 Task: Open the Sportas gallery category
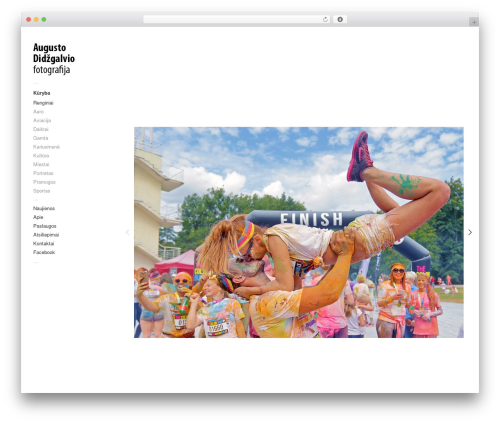coord(41,191)
